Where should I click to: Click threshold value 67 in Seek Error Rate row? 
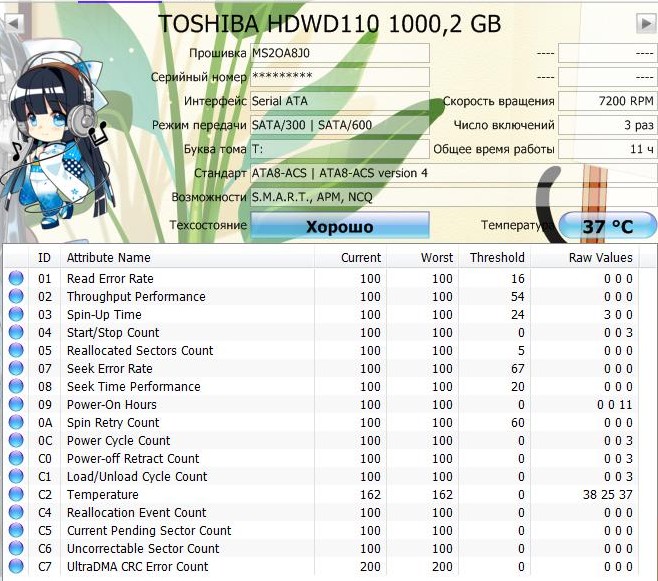click(x=517, y=369)
